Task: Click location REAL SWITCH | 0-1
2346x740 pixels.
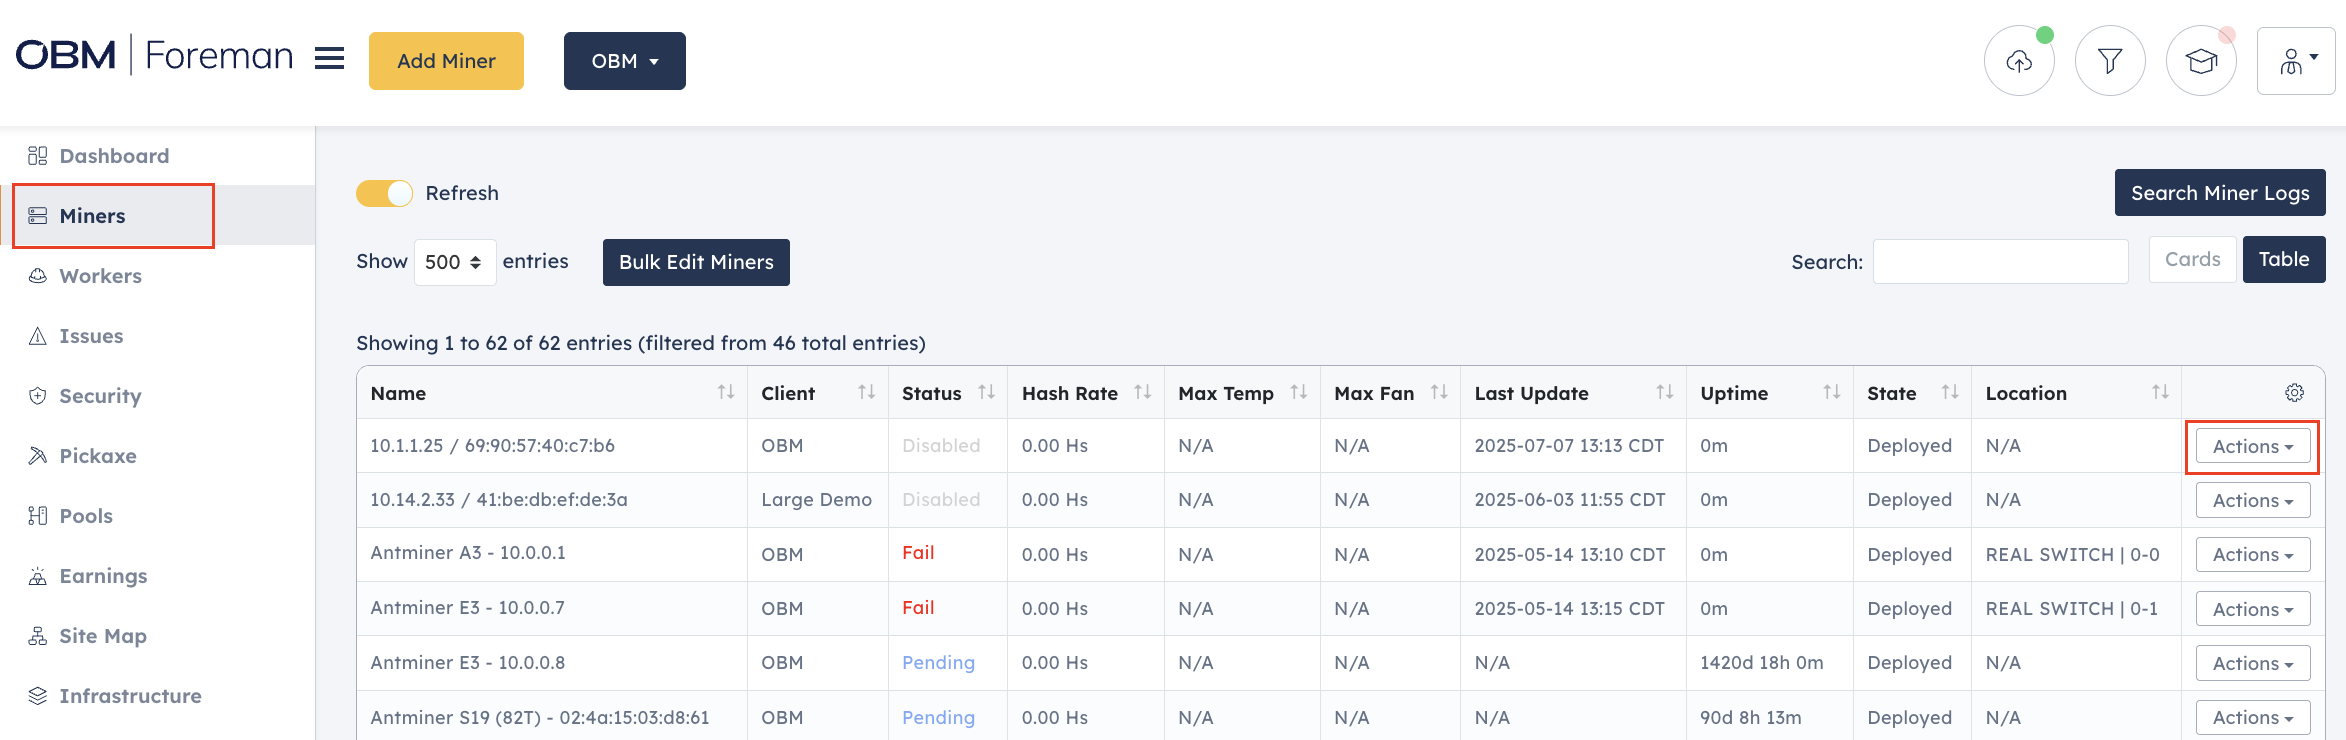Action: (2071, 609)
